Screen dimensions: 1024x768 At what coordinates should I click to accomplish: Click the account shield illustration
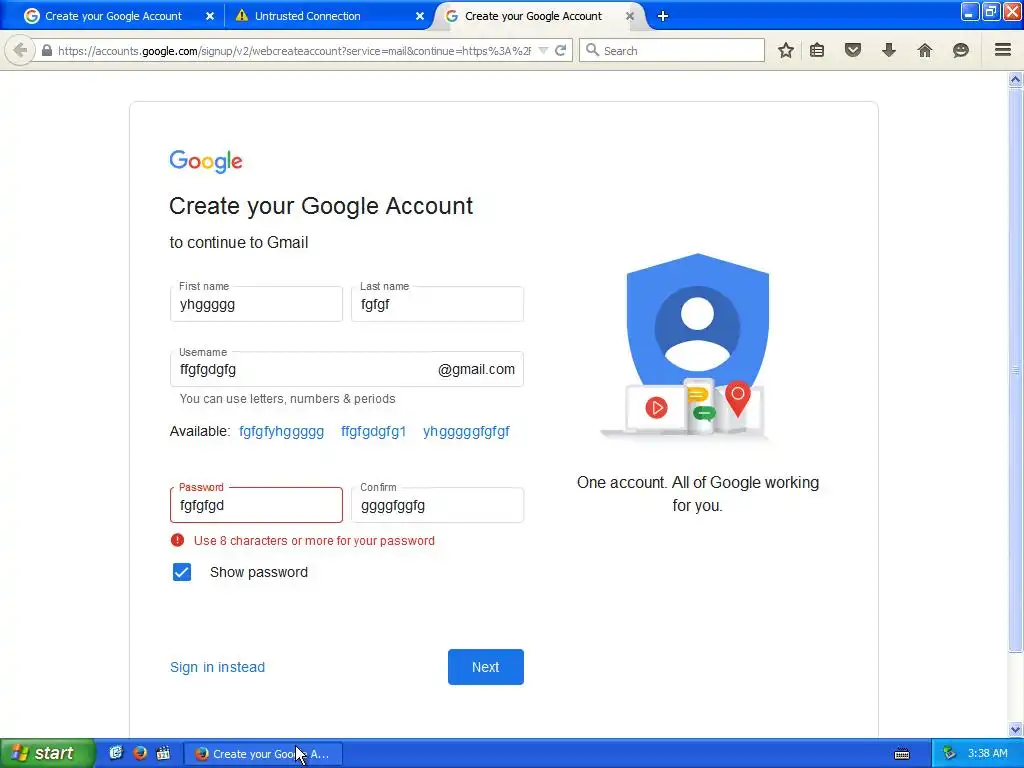tap(686, 345)
